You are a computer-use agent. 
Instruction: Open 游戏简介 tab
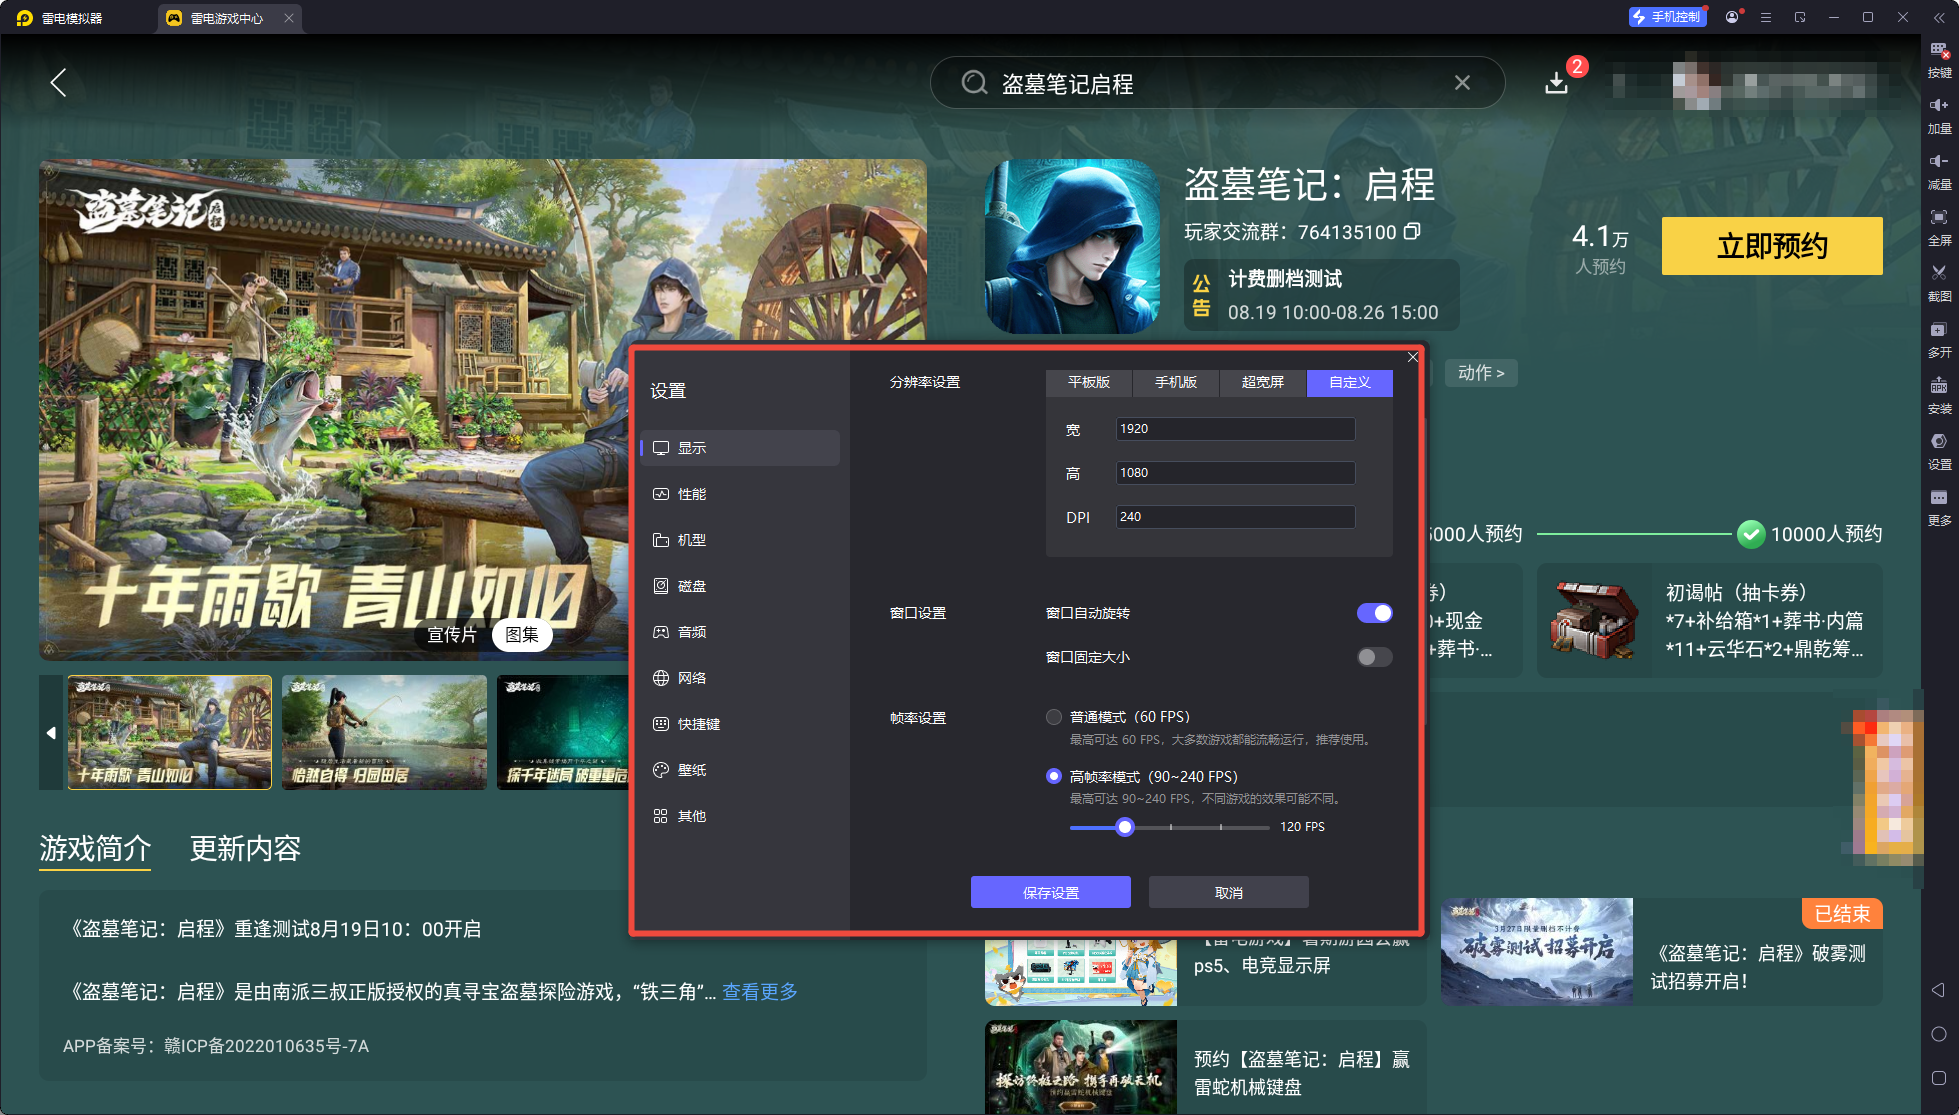(95, 849)
